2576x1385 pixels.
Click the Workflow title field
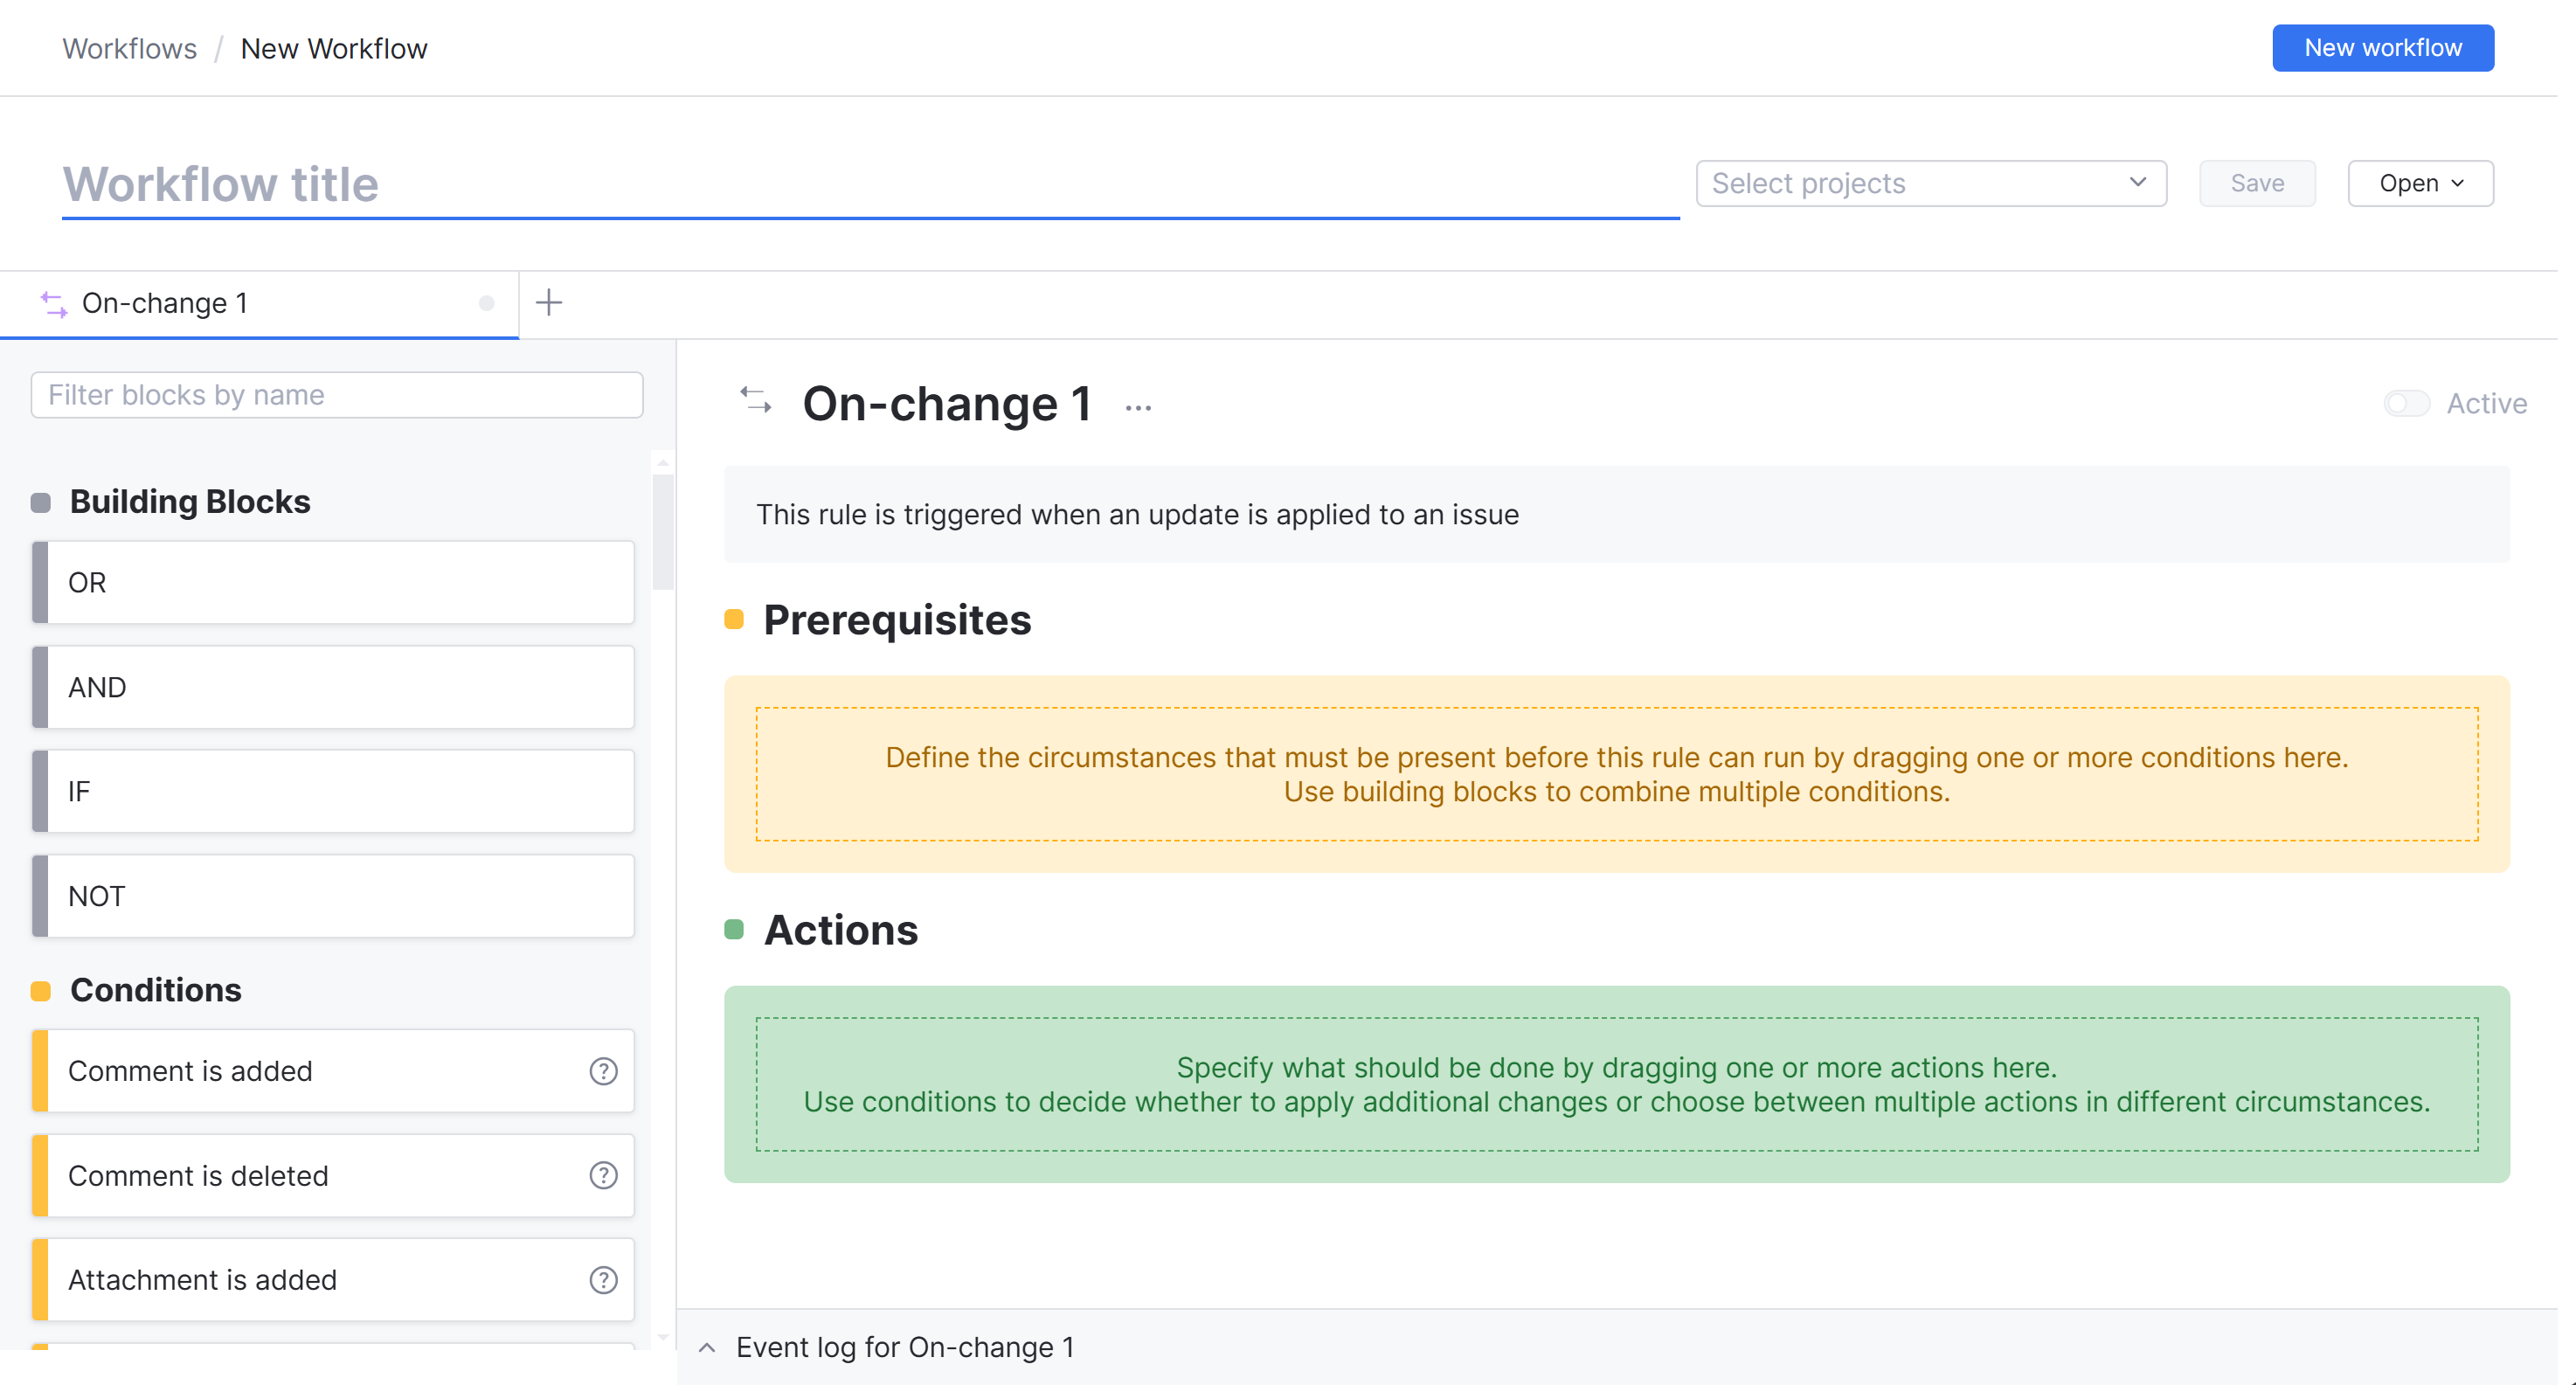(870, 185)
